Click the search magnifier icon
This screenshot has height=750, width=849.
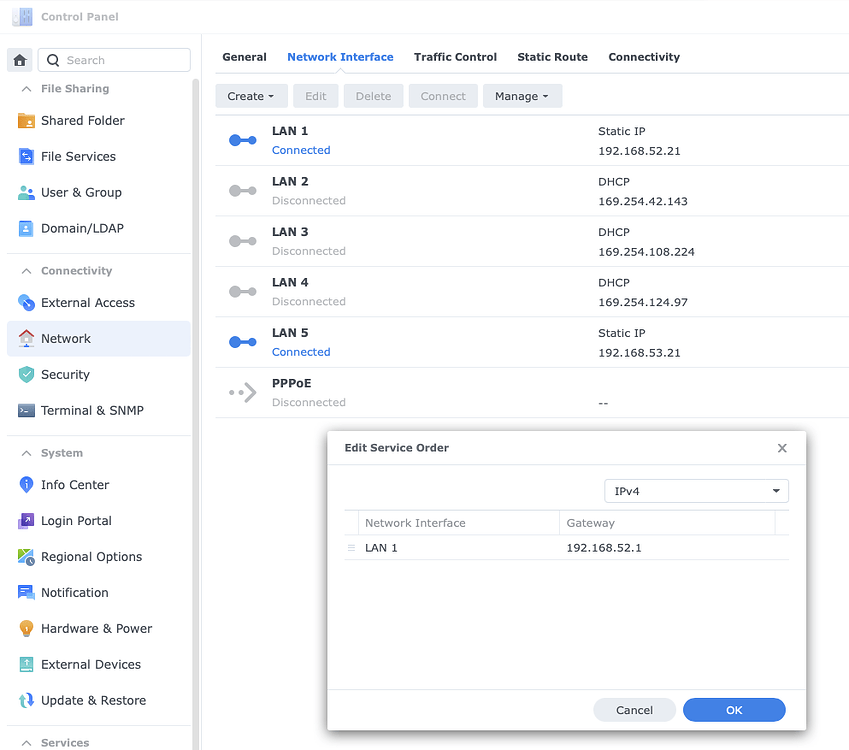(x=53, y=60)
